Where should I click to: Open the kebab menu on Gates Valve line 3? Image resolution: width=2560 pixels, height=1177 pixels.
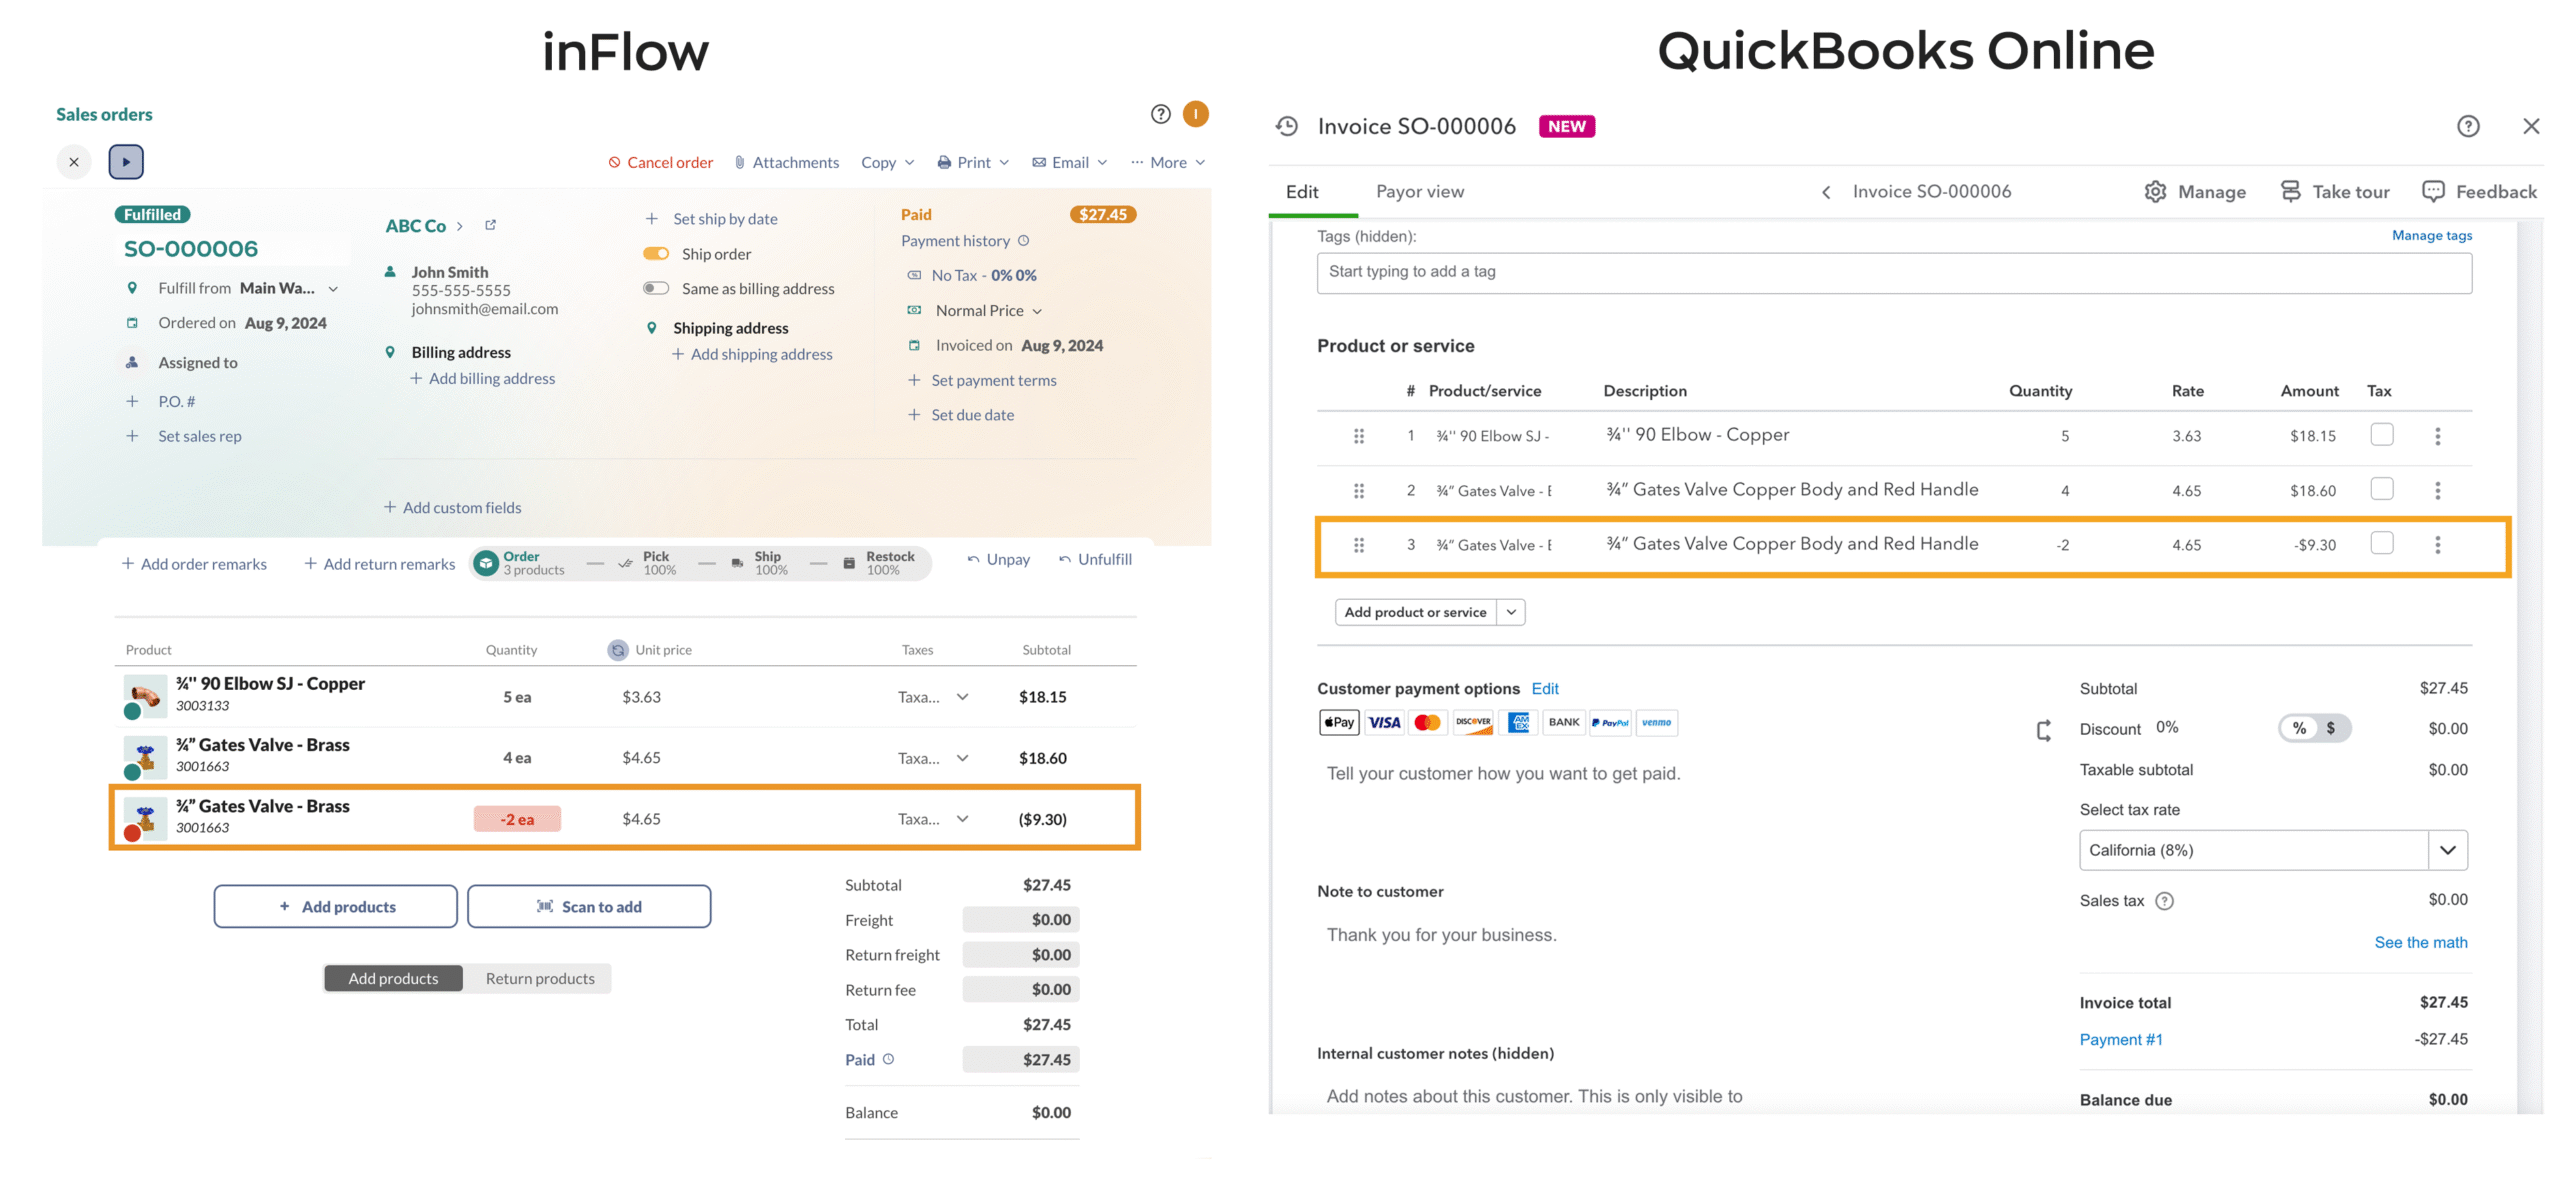click(2438, 545)
